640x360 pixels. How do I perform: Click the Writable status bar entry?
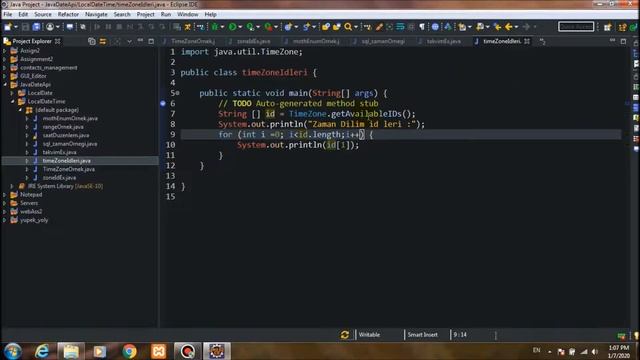[369, 335]
